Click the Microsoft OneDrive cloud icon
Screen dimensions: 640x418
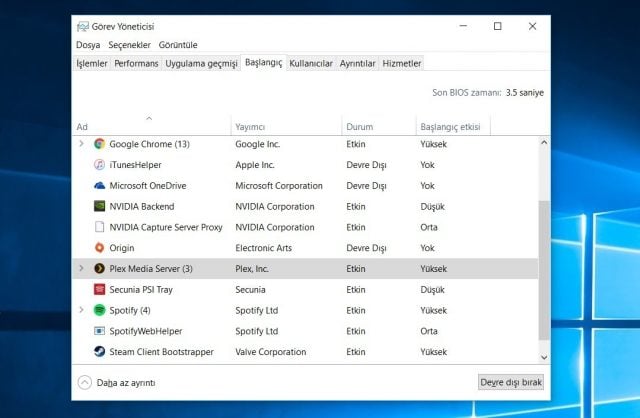[99, 185]
